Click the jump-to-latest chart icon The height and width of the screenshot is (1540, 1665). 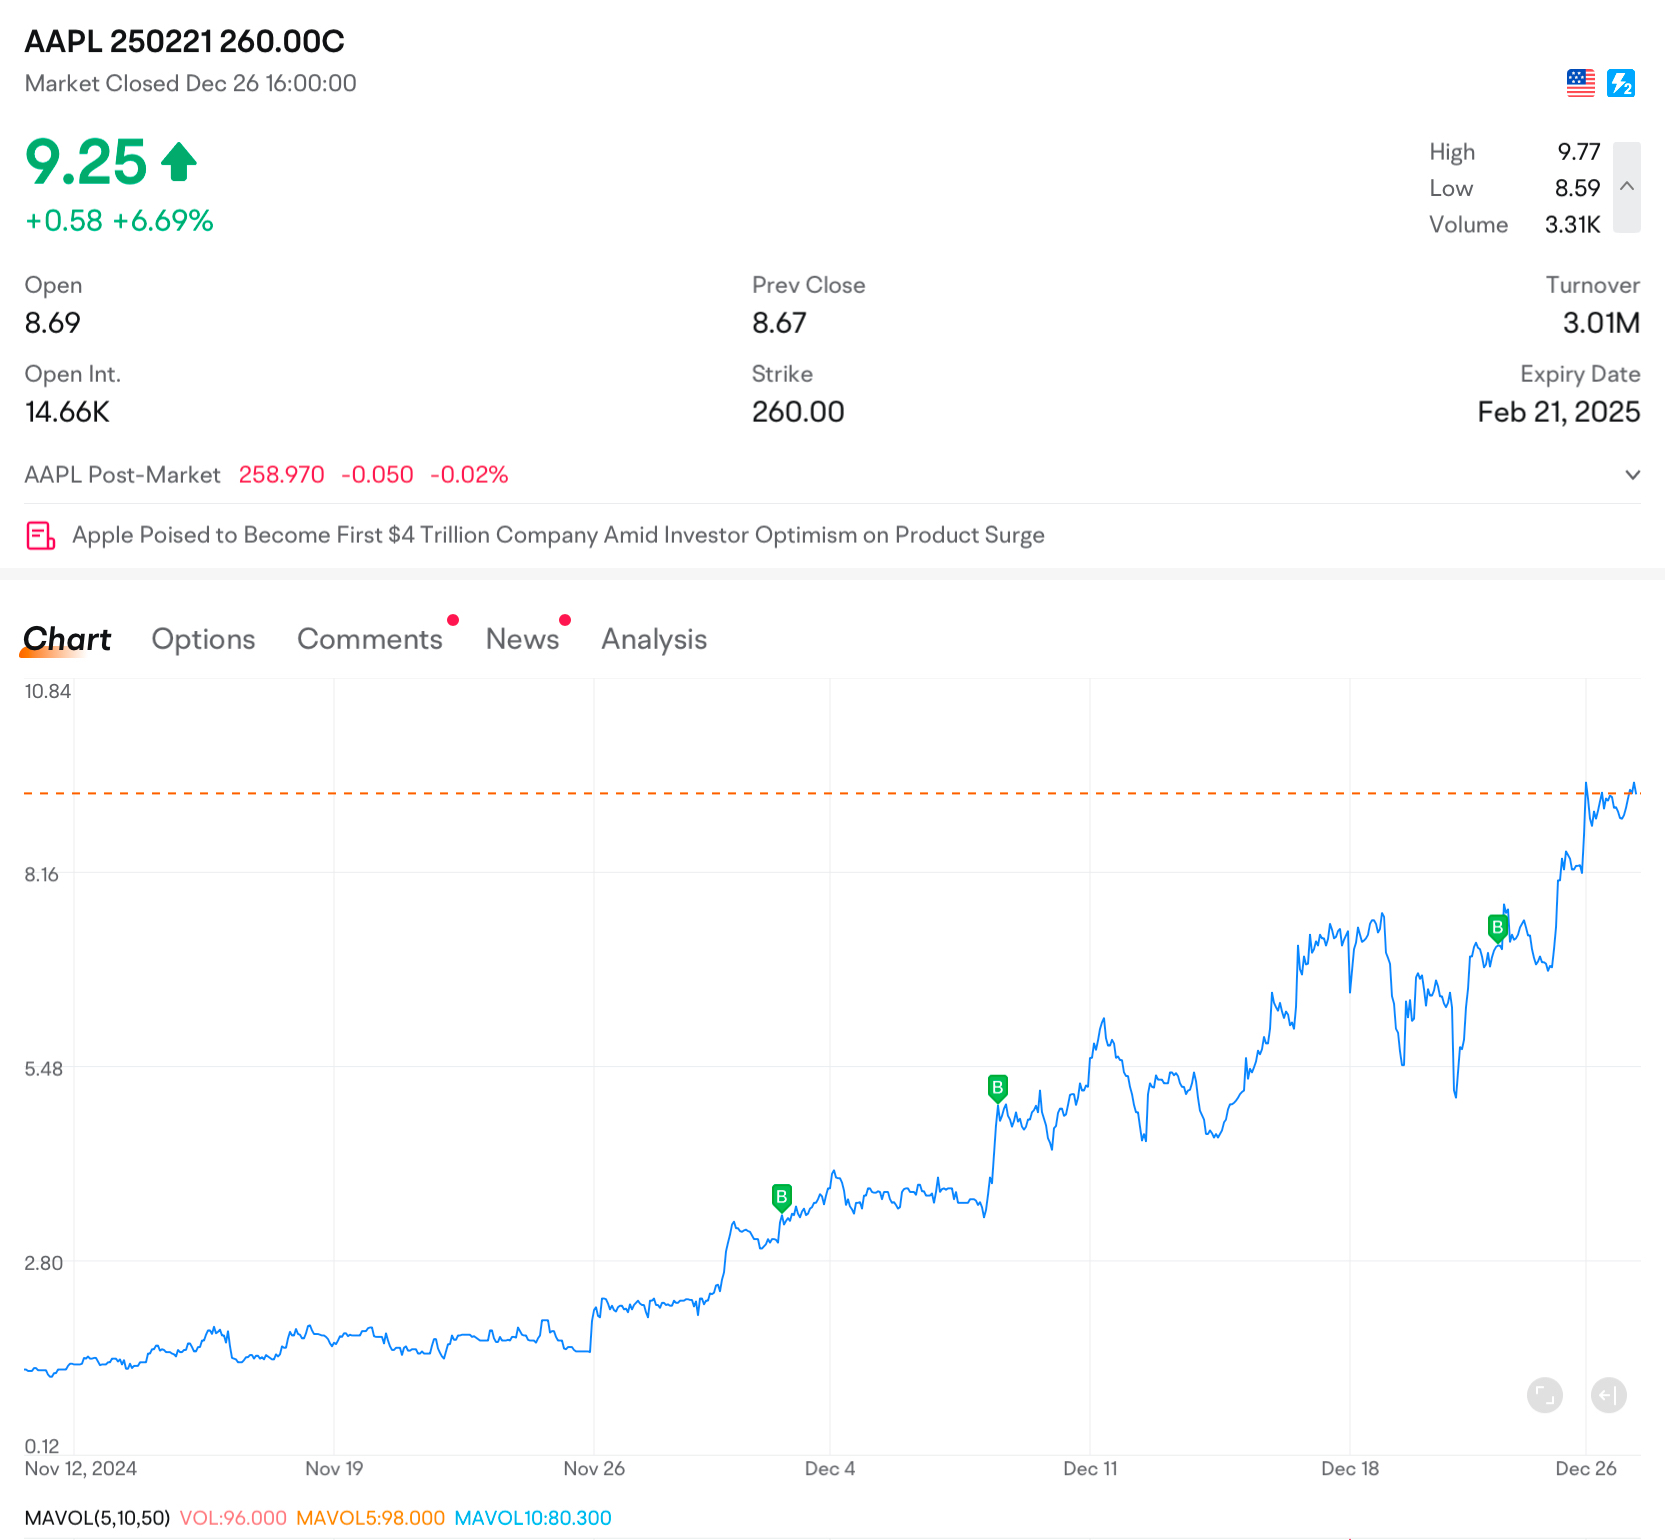(1609, 1395)
